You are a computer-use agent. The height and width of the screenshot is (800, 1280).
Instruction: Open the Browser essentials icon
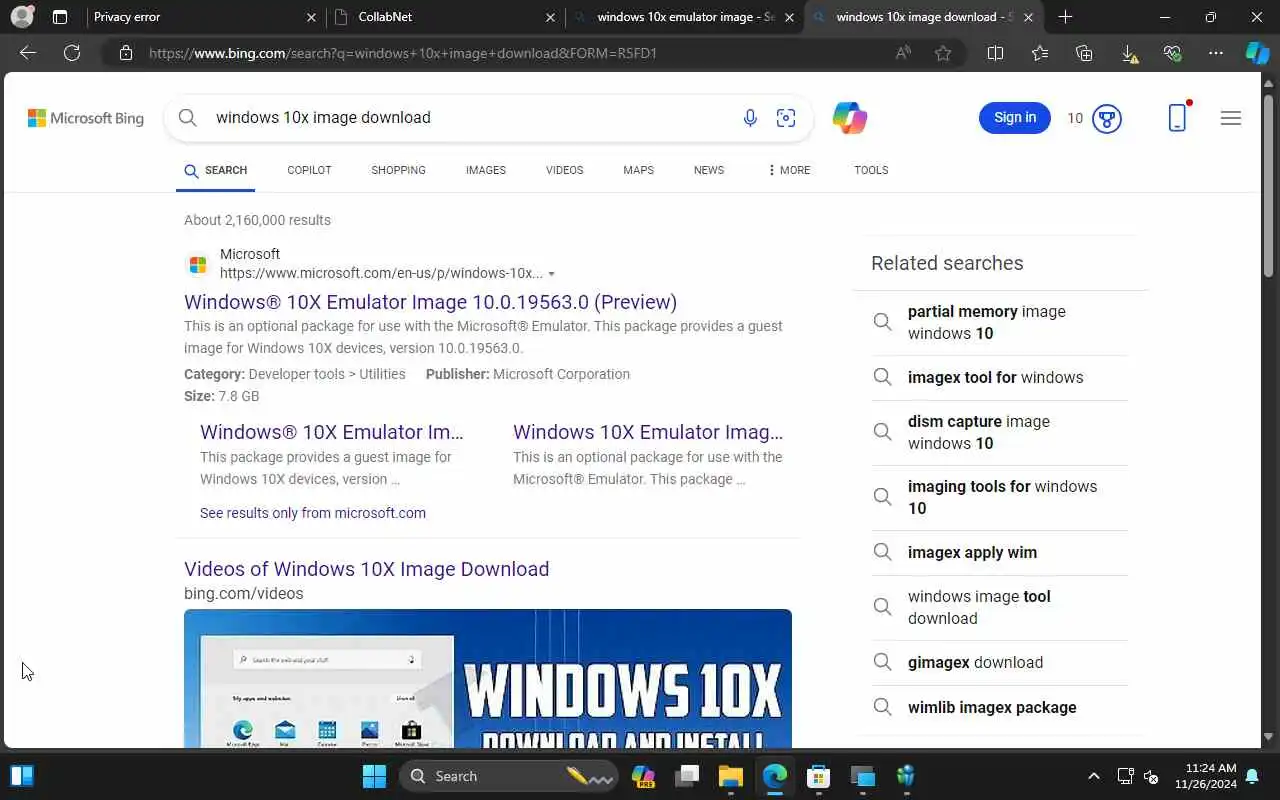click(1173, 53)
